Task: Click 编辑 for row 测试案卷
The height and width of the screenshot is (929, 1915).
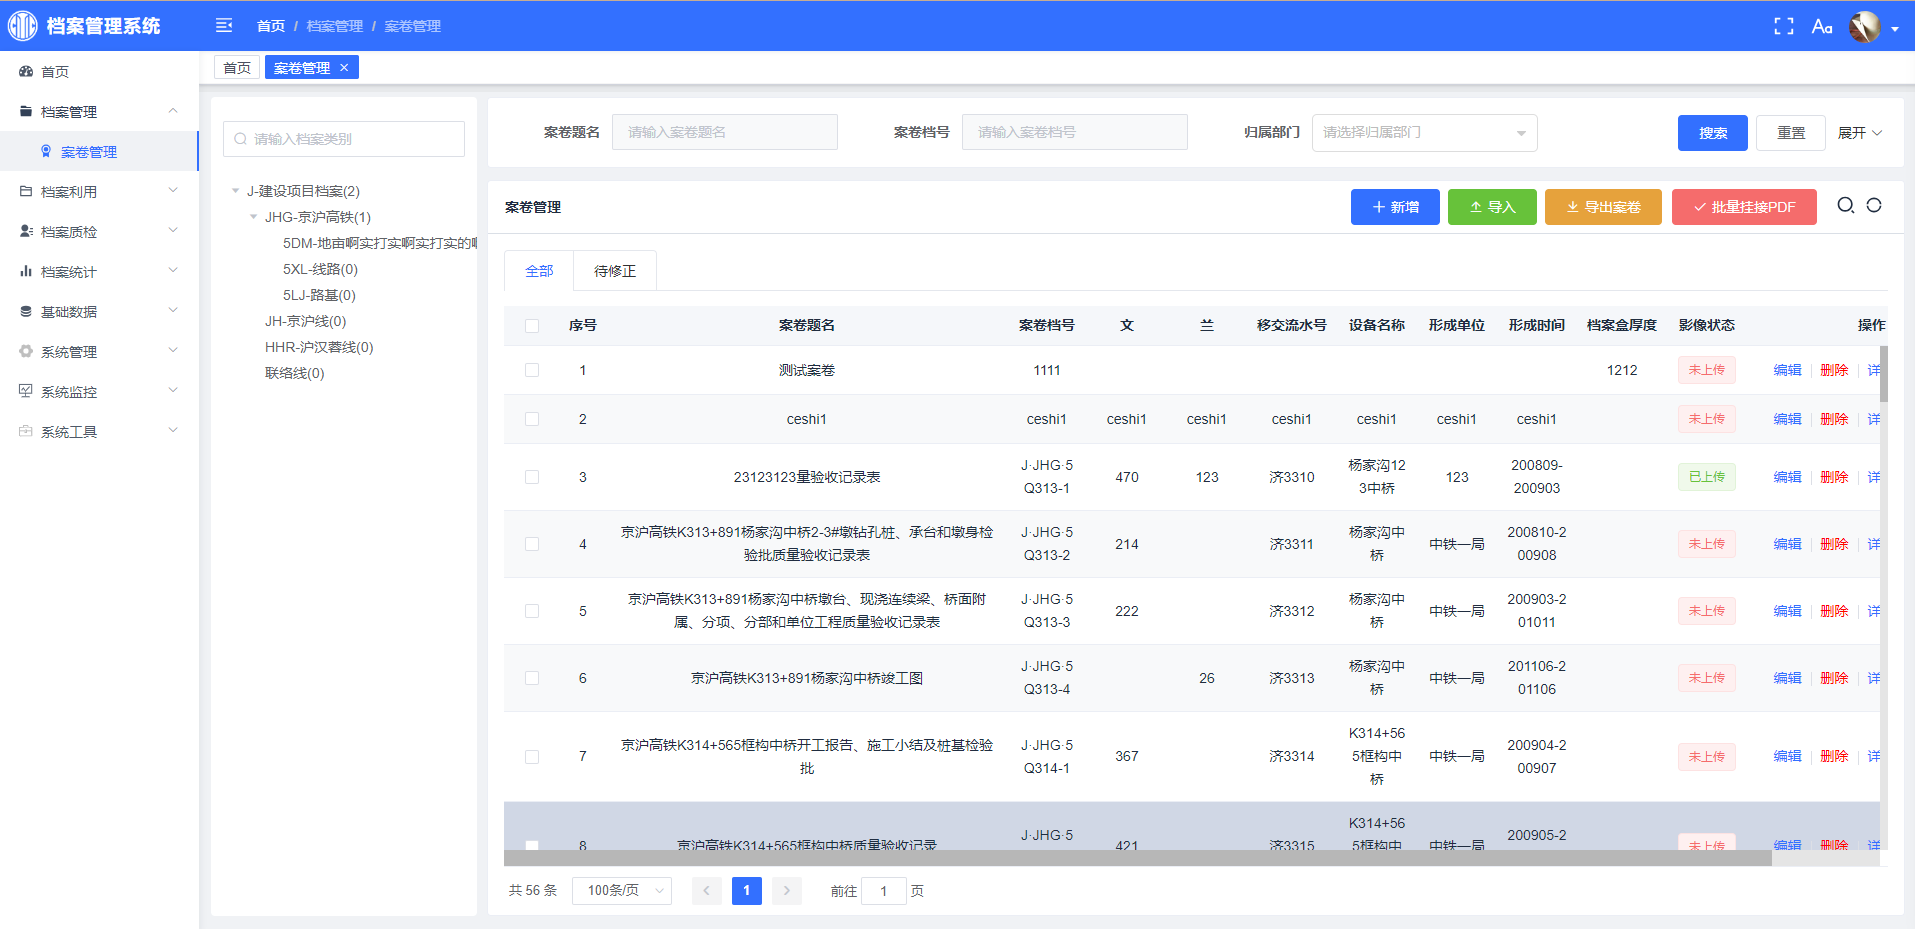Action: point(1787,370)
